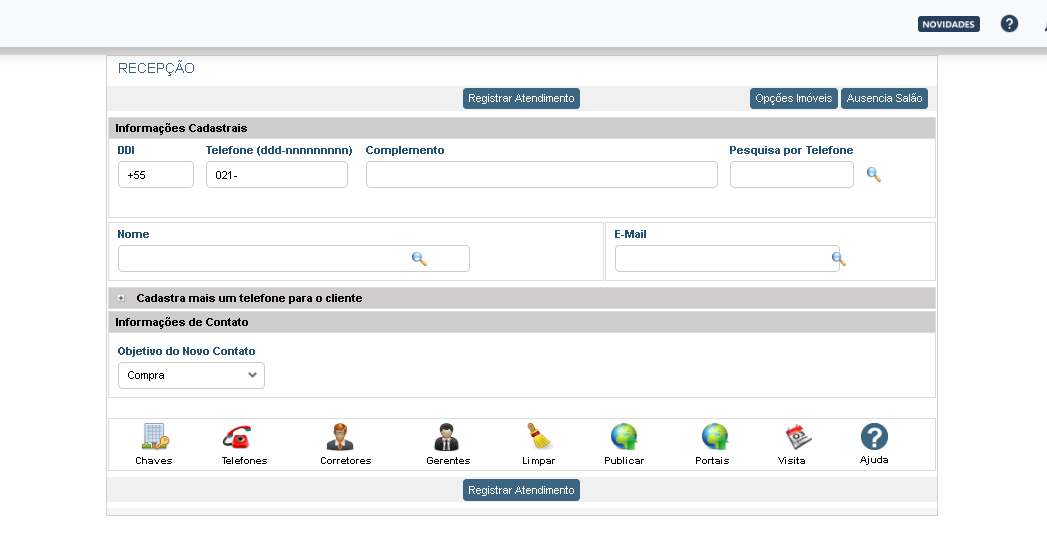This screenshot has width=1047, height=559.
Task: Open the Visita calendar icon
Action: (x=797, y=437)
